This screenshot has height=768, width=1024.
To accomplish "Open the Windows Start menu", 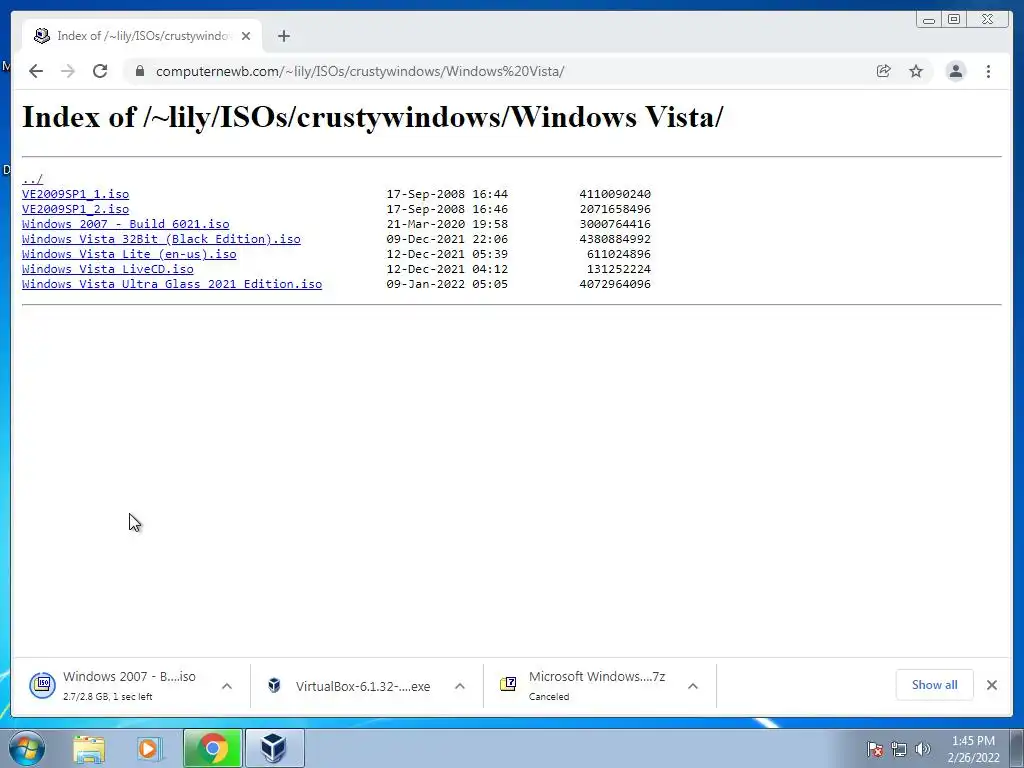I will click(x=27, y=748).
